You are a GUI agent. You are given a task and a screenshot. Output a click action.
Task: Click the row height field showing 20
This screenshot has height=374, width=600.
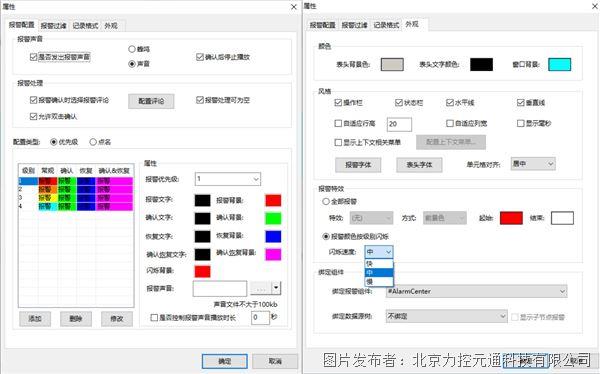point(399,124)
